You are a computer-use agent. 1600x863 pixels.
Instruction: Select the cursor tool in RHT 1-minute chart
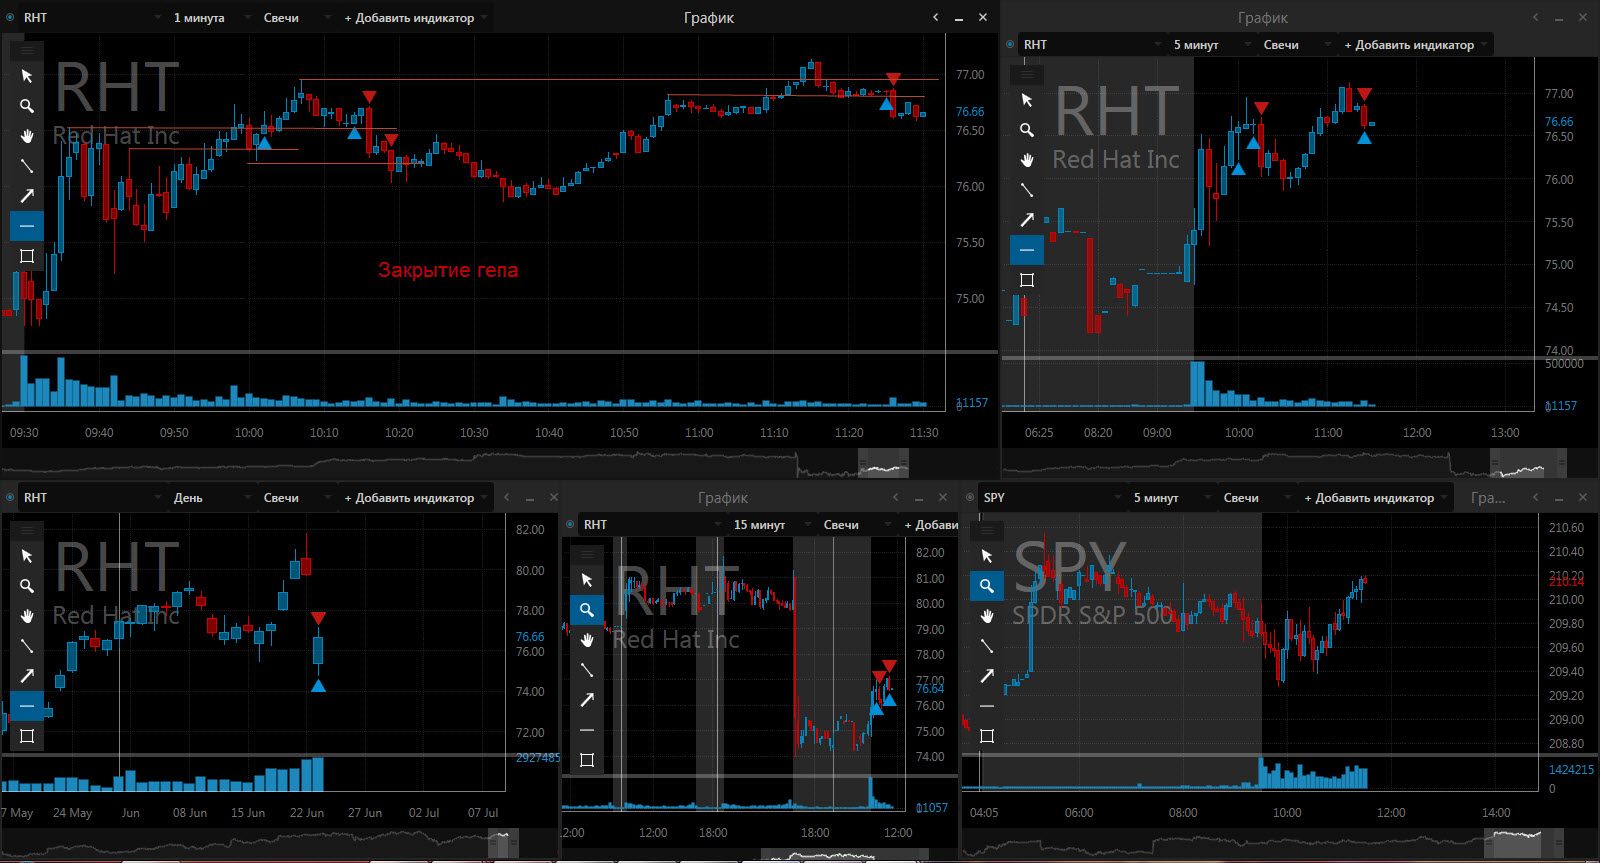(27, 76)
